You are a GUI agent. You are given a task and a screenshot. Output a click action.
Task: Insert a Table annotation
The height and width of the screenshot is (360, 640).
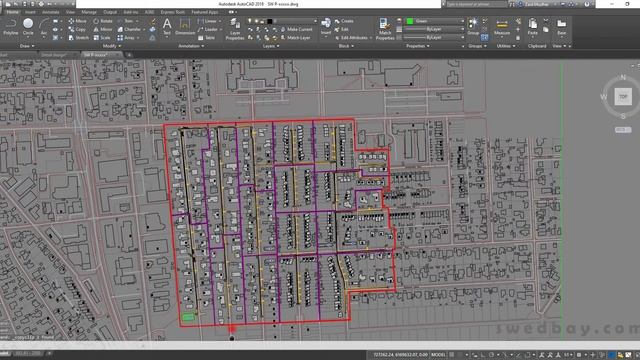click(206, 38)
